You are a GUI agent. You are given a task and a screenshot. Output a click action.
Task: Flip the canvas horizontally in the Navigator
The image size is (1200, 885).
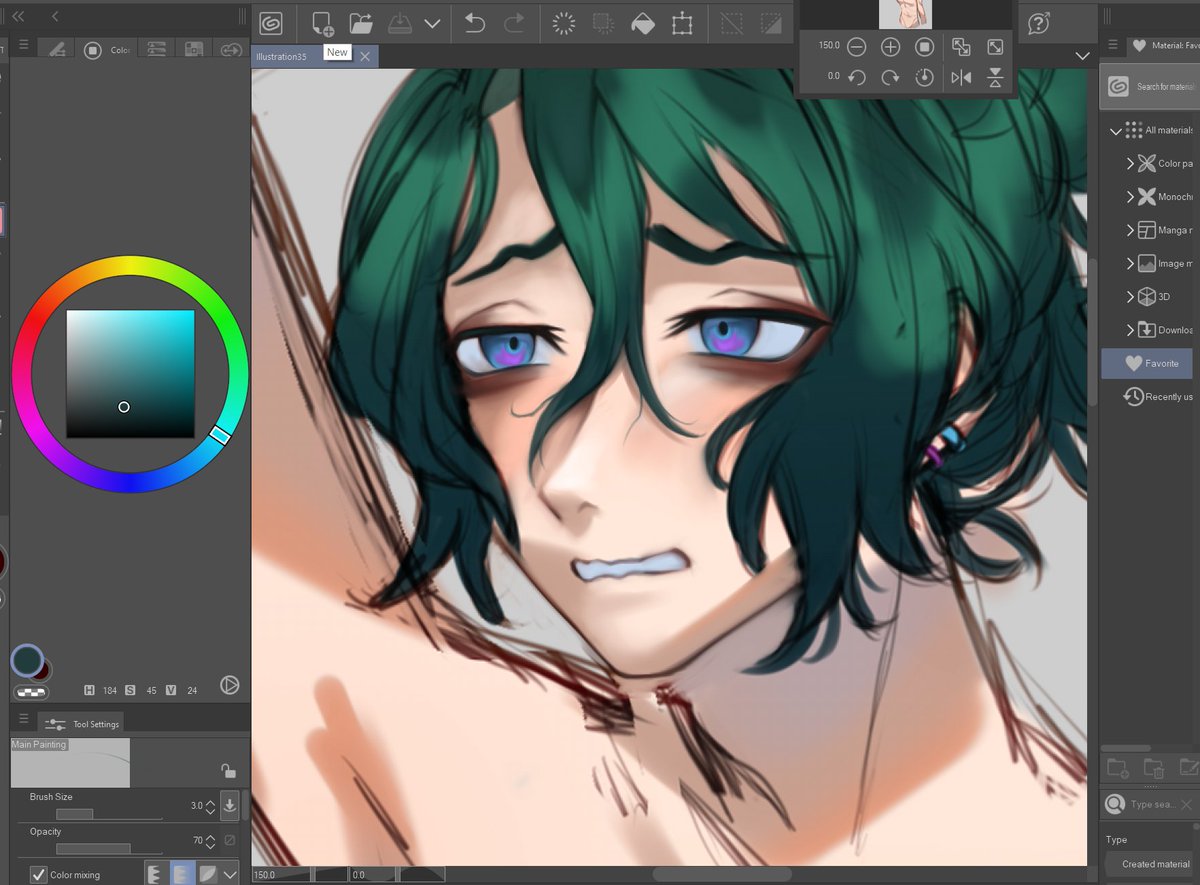click(x=961, y=77)
